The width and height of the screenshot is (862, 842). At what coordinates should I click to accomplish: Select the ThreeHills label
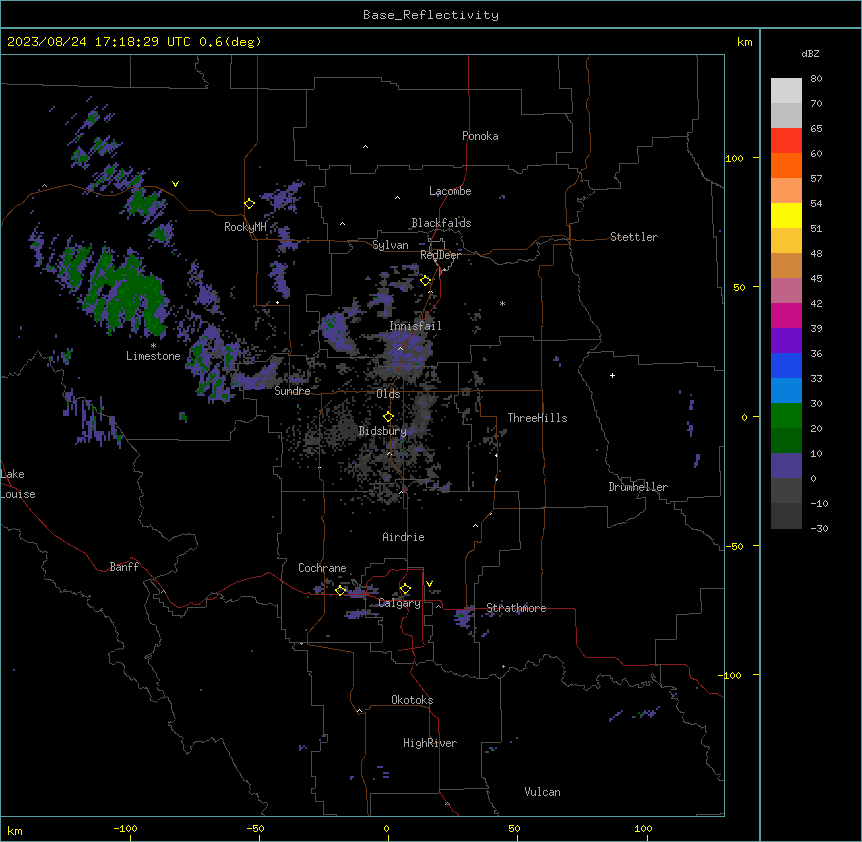(537, 418)
